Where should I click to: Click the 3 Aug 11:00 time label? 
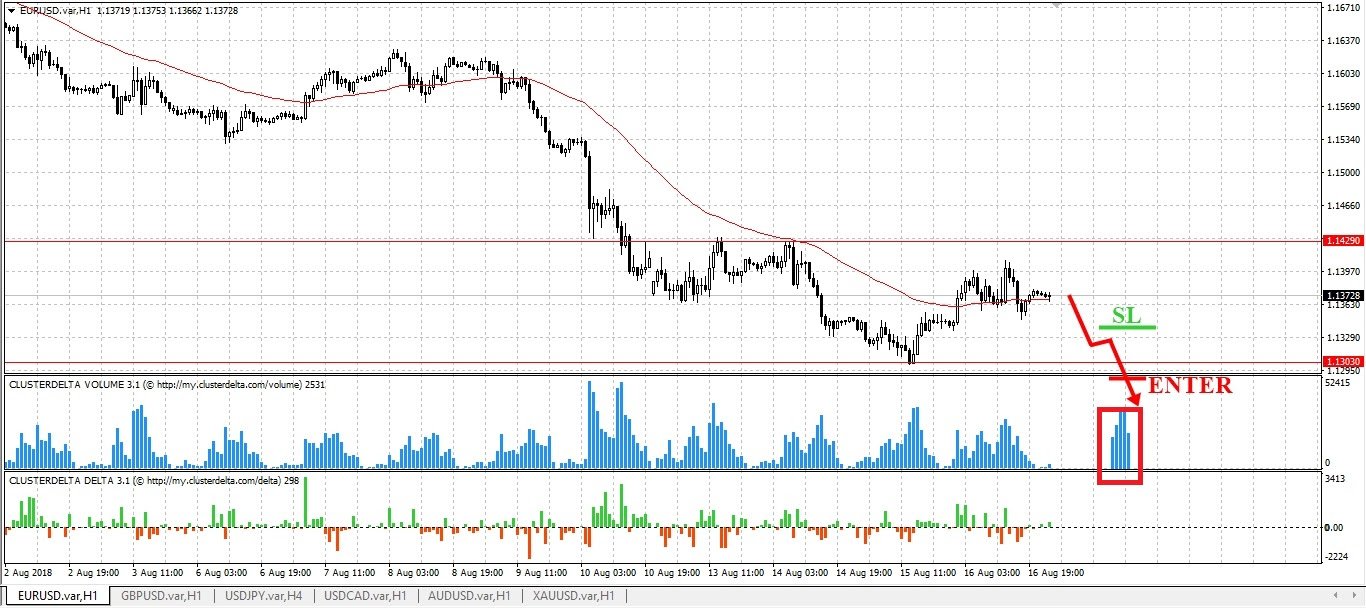click(157, 573)
